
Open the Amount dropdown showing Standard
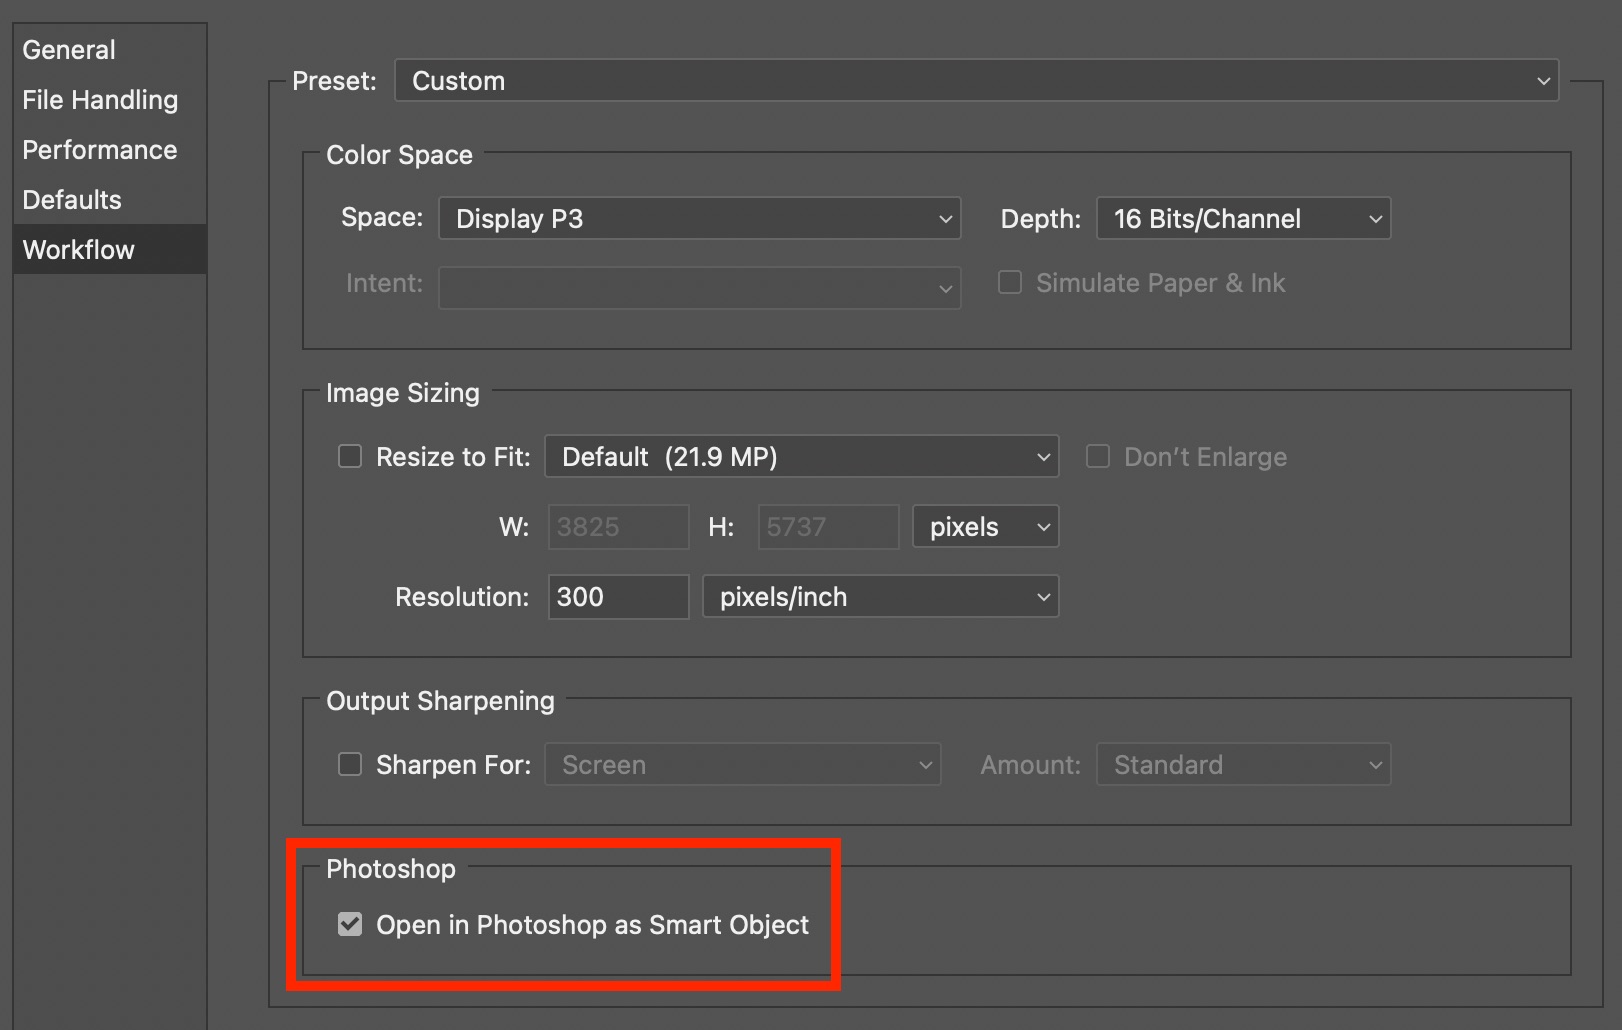(1243, 765)
